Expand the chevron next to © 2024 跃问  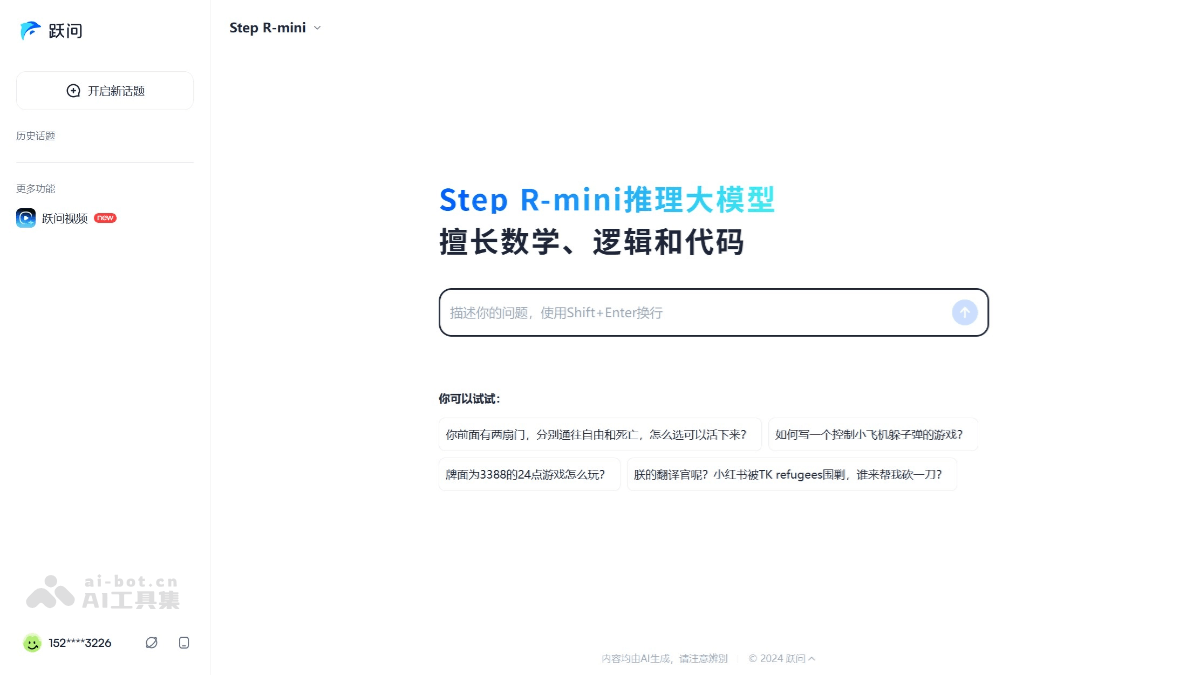(x=809, y=658)
